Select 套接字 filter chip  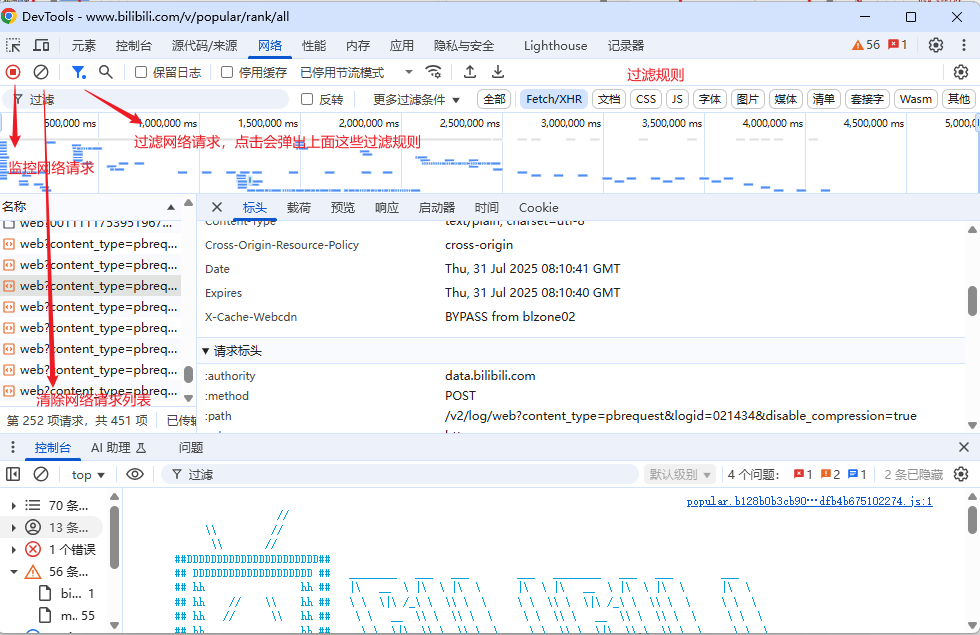(867, 99)
